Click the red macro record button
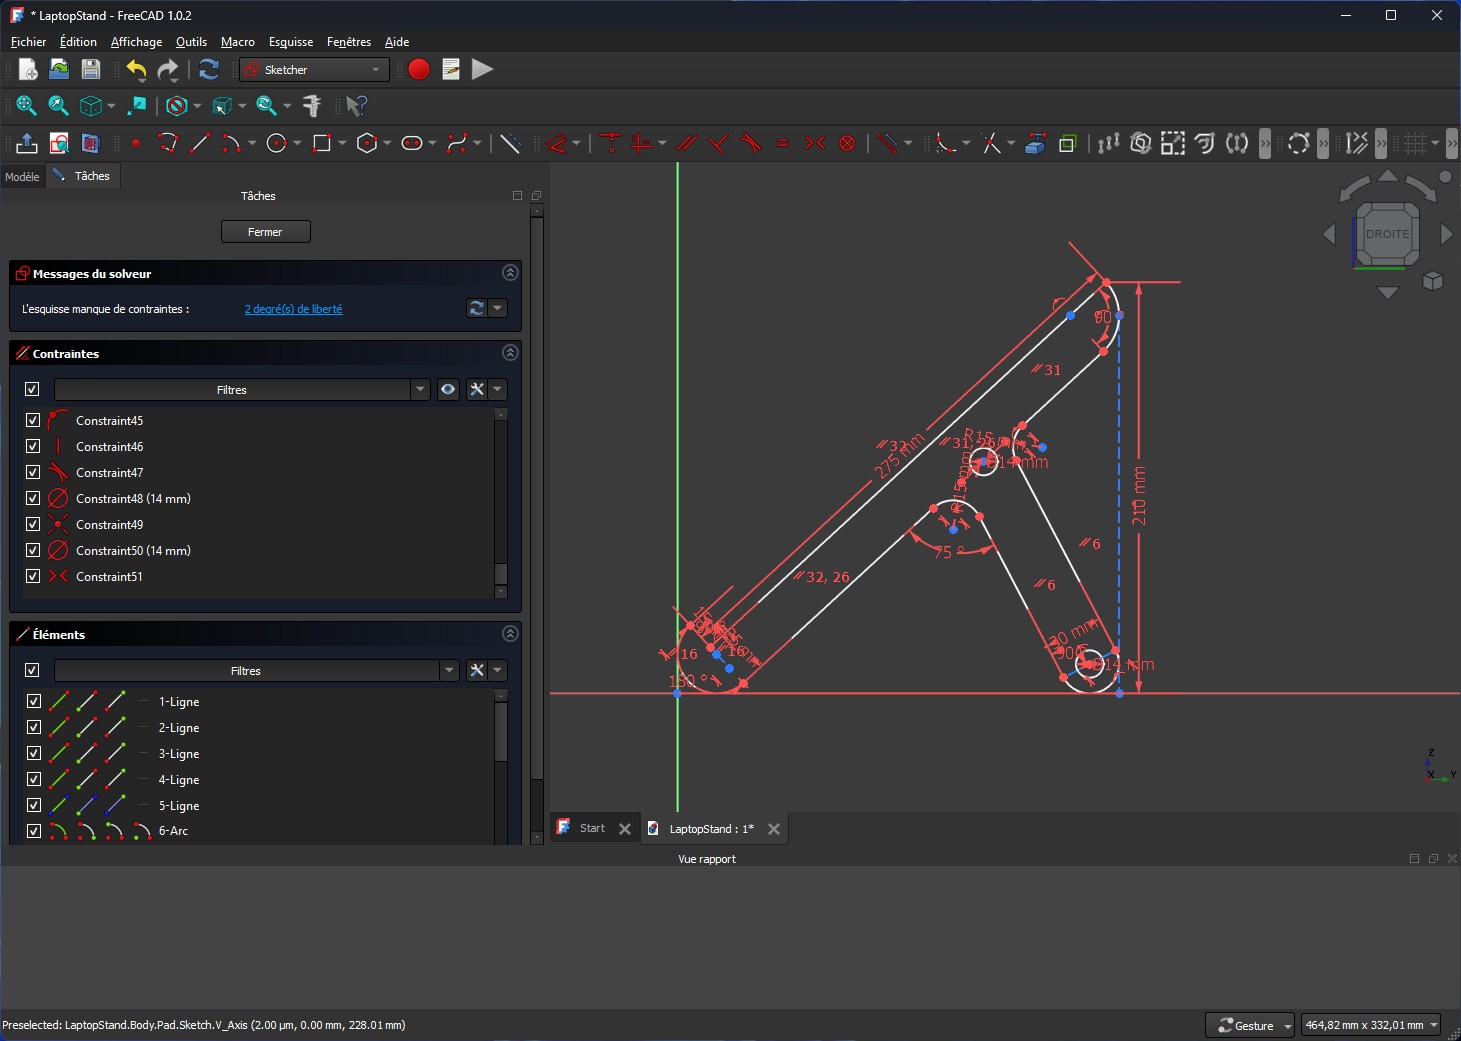 coord(419,69)
